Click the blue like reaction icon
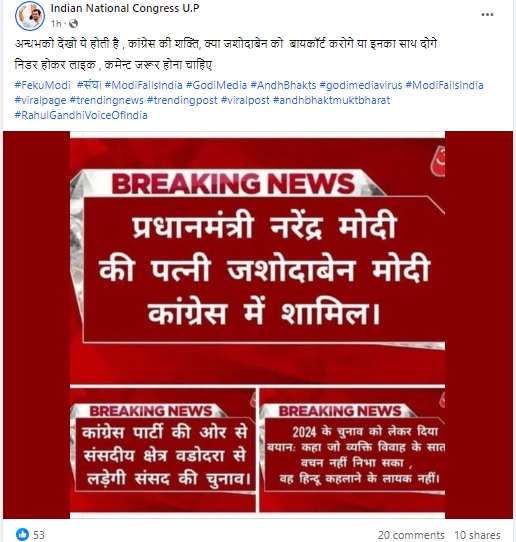This screenshot has height=542, width=516. [22, 534]
